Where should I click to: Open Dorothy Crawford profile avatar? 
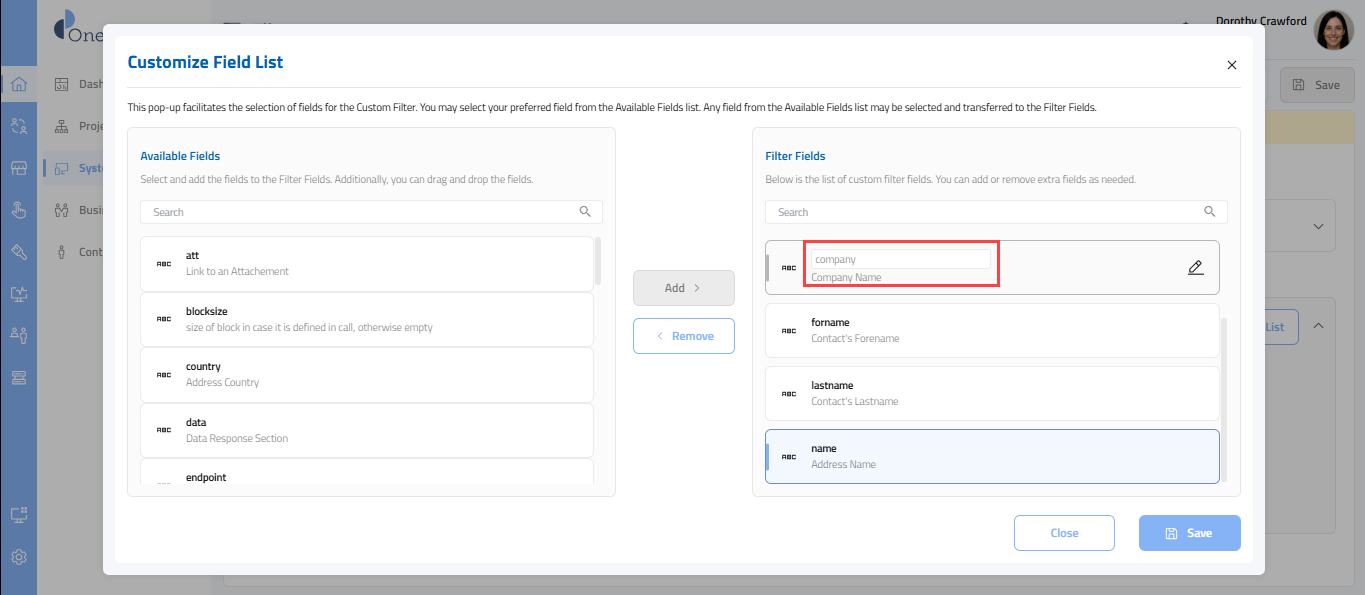coord(1333,31)
